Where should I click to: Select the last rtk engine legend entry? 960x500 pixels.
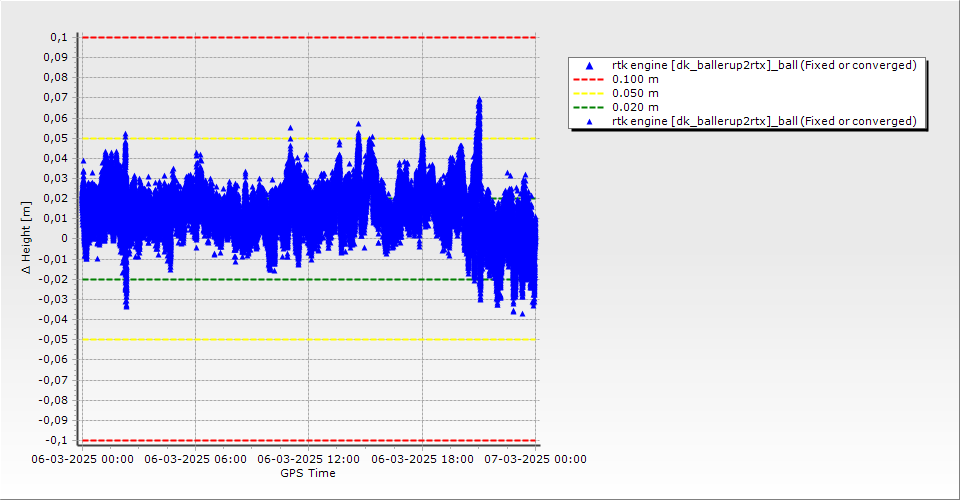(764, 121)
